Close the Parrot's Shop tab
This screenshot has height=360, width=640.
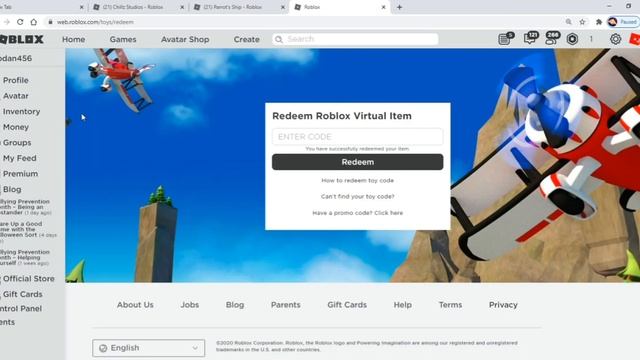(x=282, y=7)
